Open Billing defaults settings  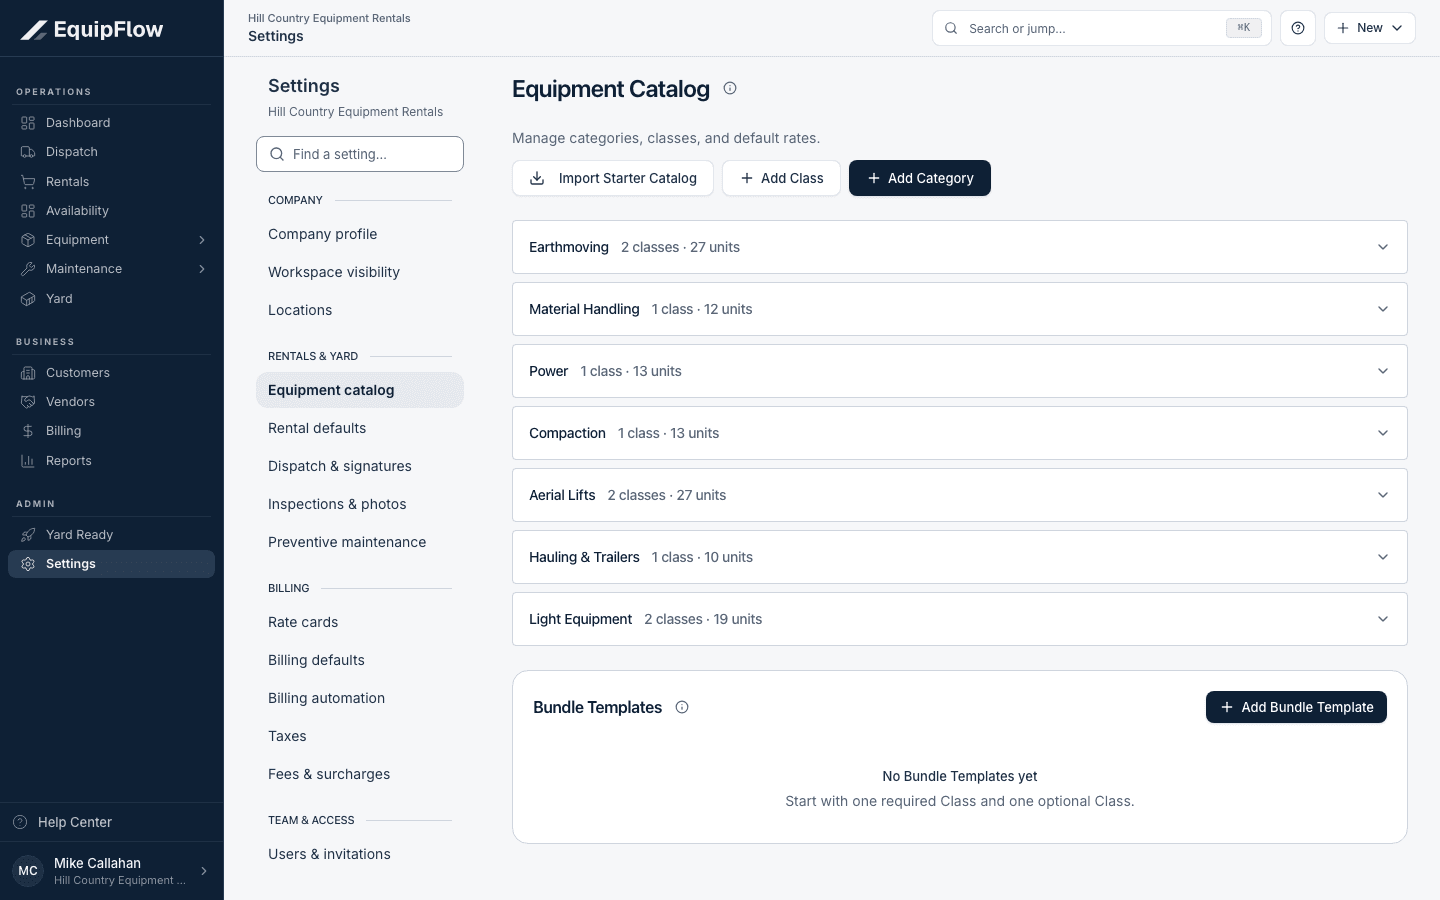click(360, 660)
